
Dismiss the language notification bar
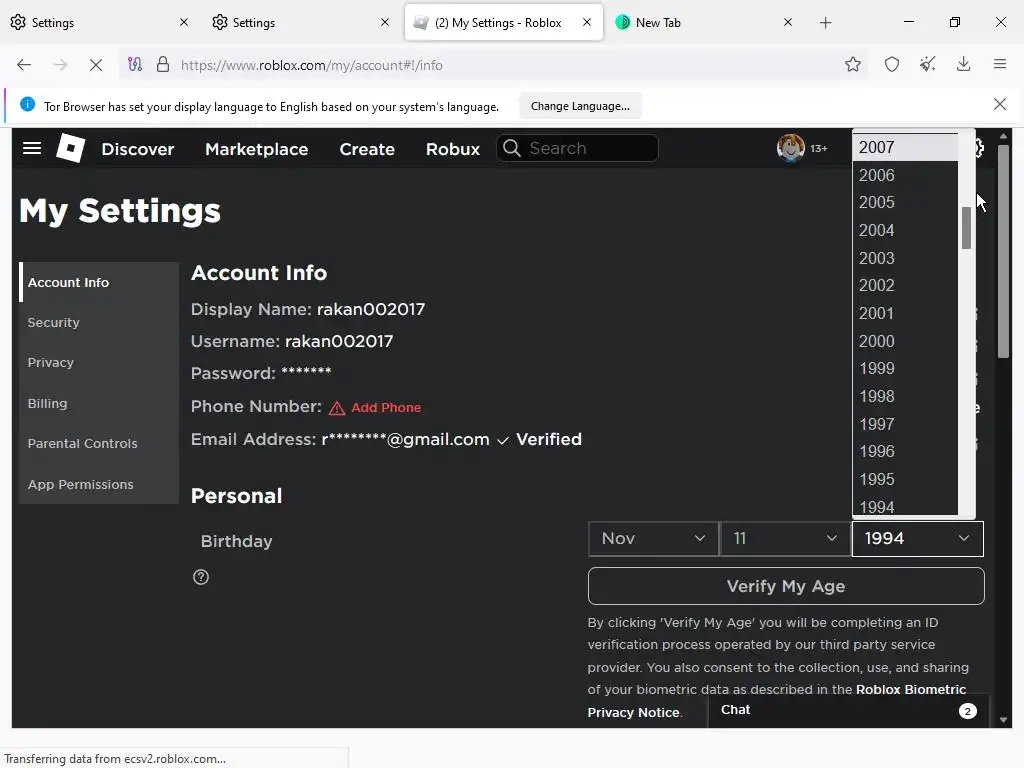point(1000,104)
